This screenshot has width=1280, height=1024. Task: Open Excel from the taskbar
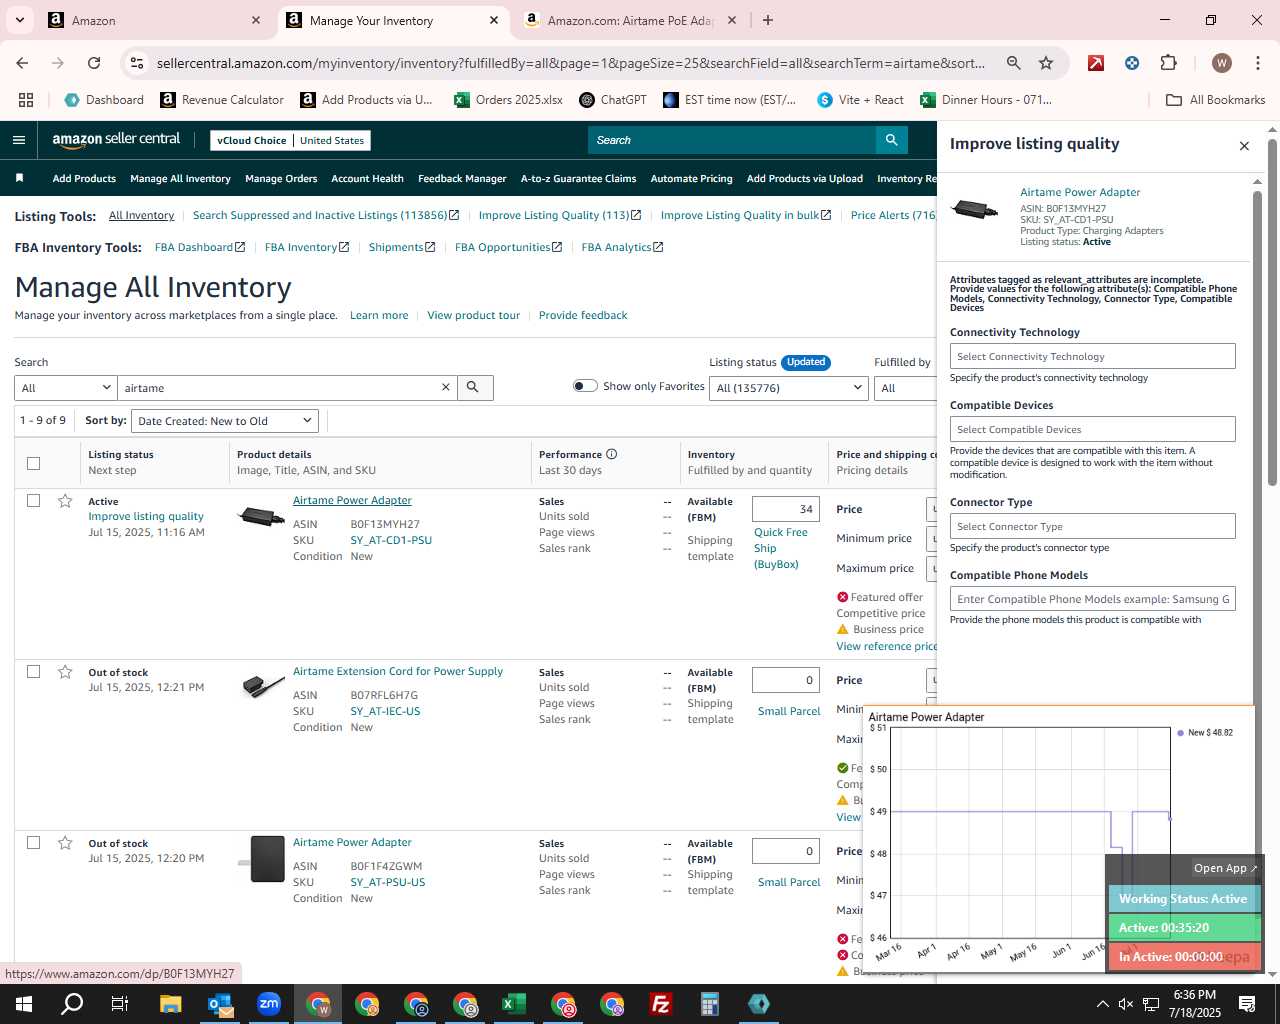click(514, 1004)
